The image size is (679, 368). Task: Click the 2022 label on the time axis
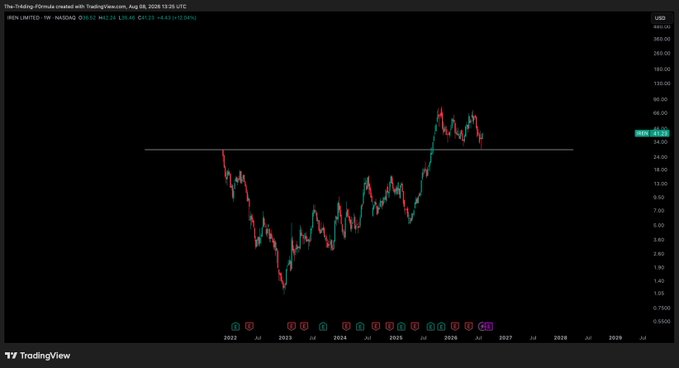pos(230,338)
